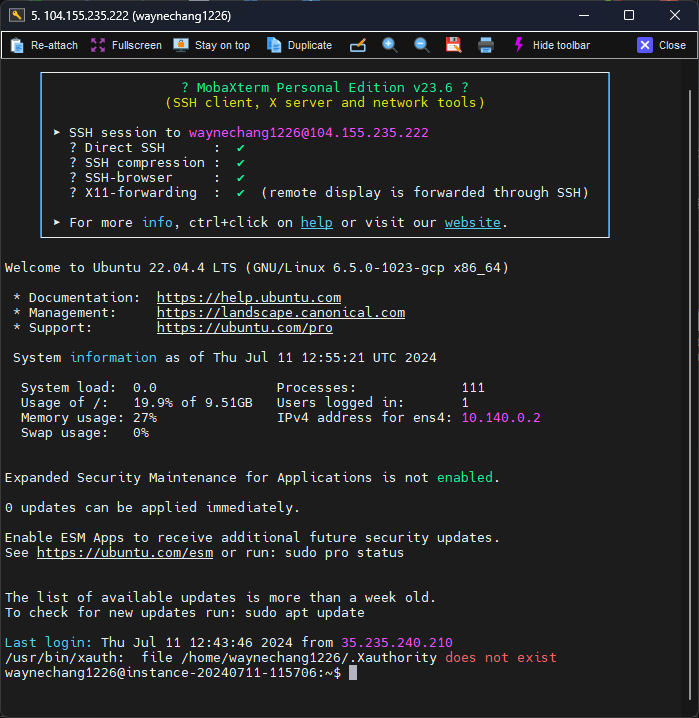Click the Re-attach toolbar button

[x=44, y=45]
